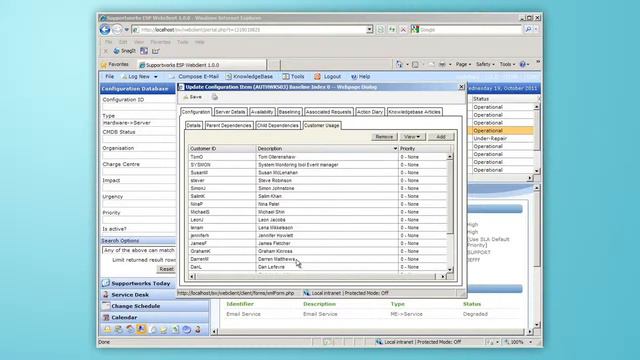Image resolution: width=640 pixels, height=360 pixels.
Task: Open the IE Safety menu dropdown
Action: tap(485, 64)
